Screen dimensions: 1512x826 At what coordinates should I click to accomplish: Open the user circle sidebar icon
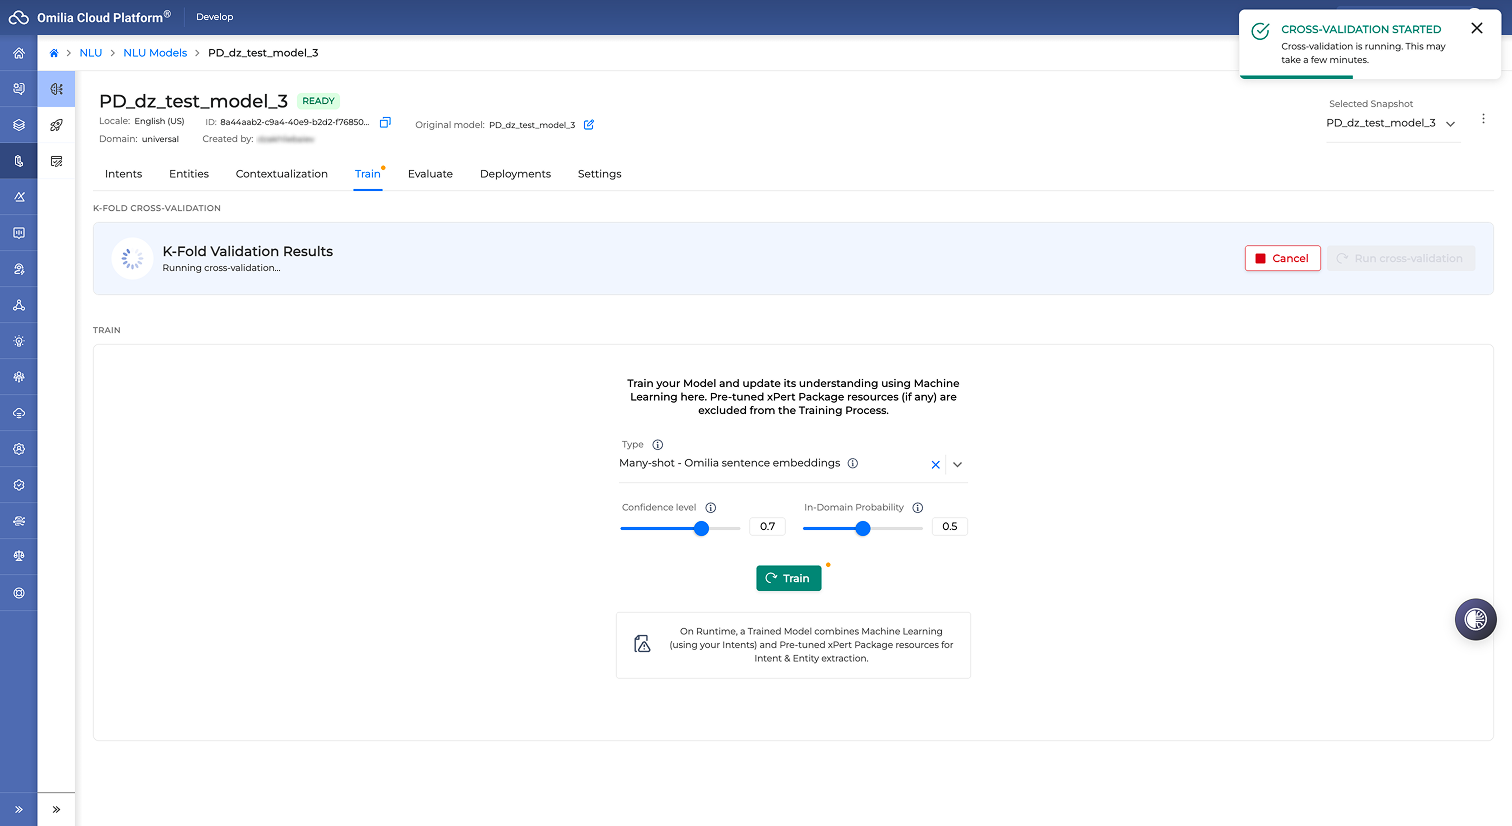click(18, 449)
